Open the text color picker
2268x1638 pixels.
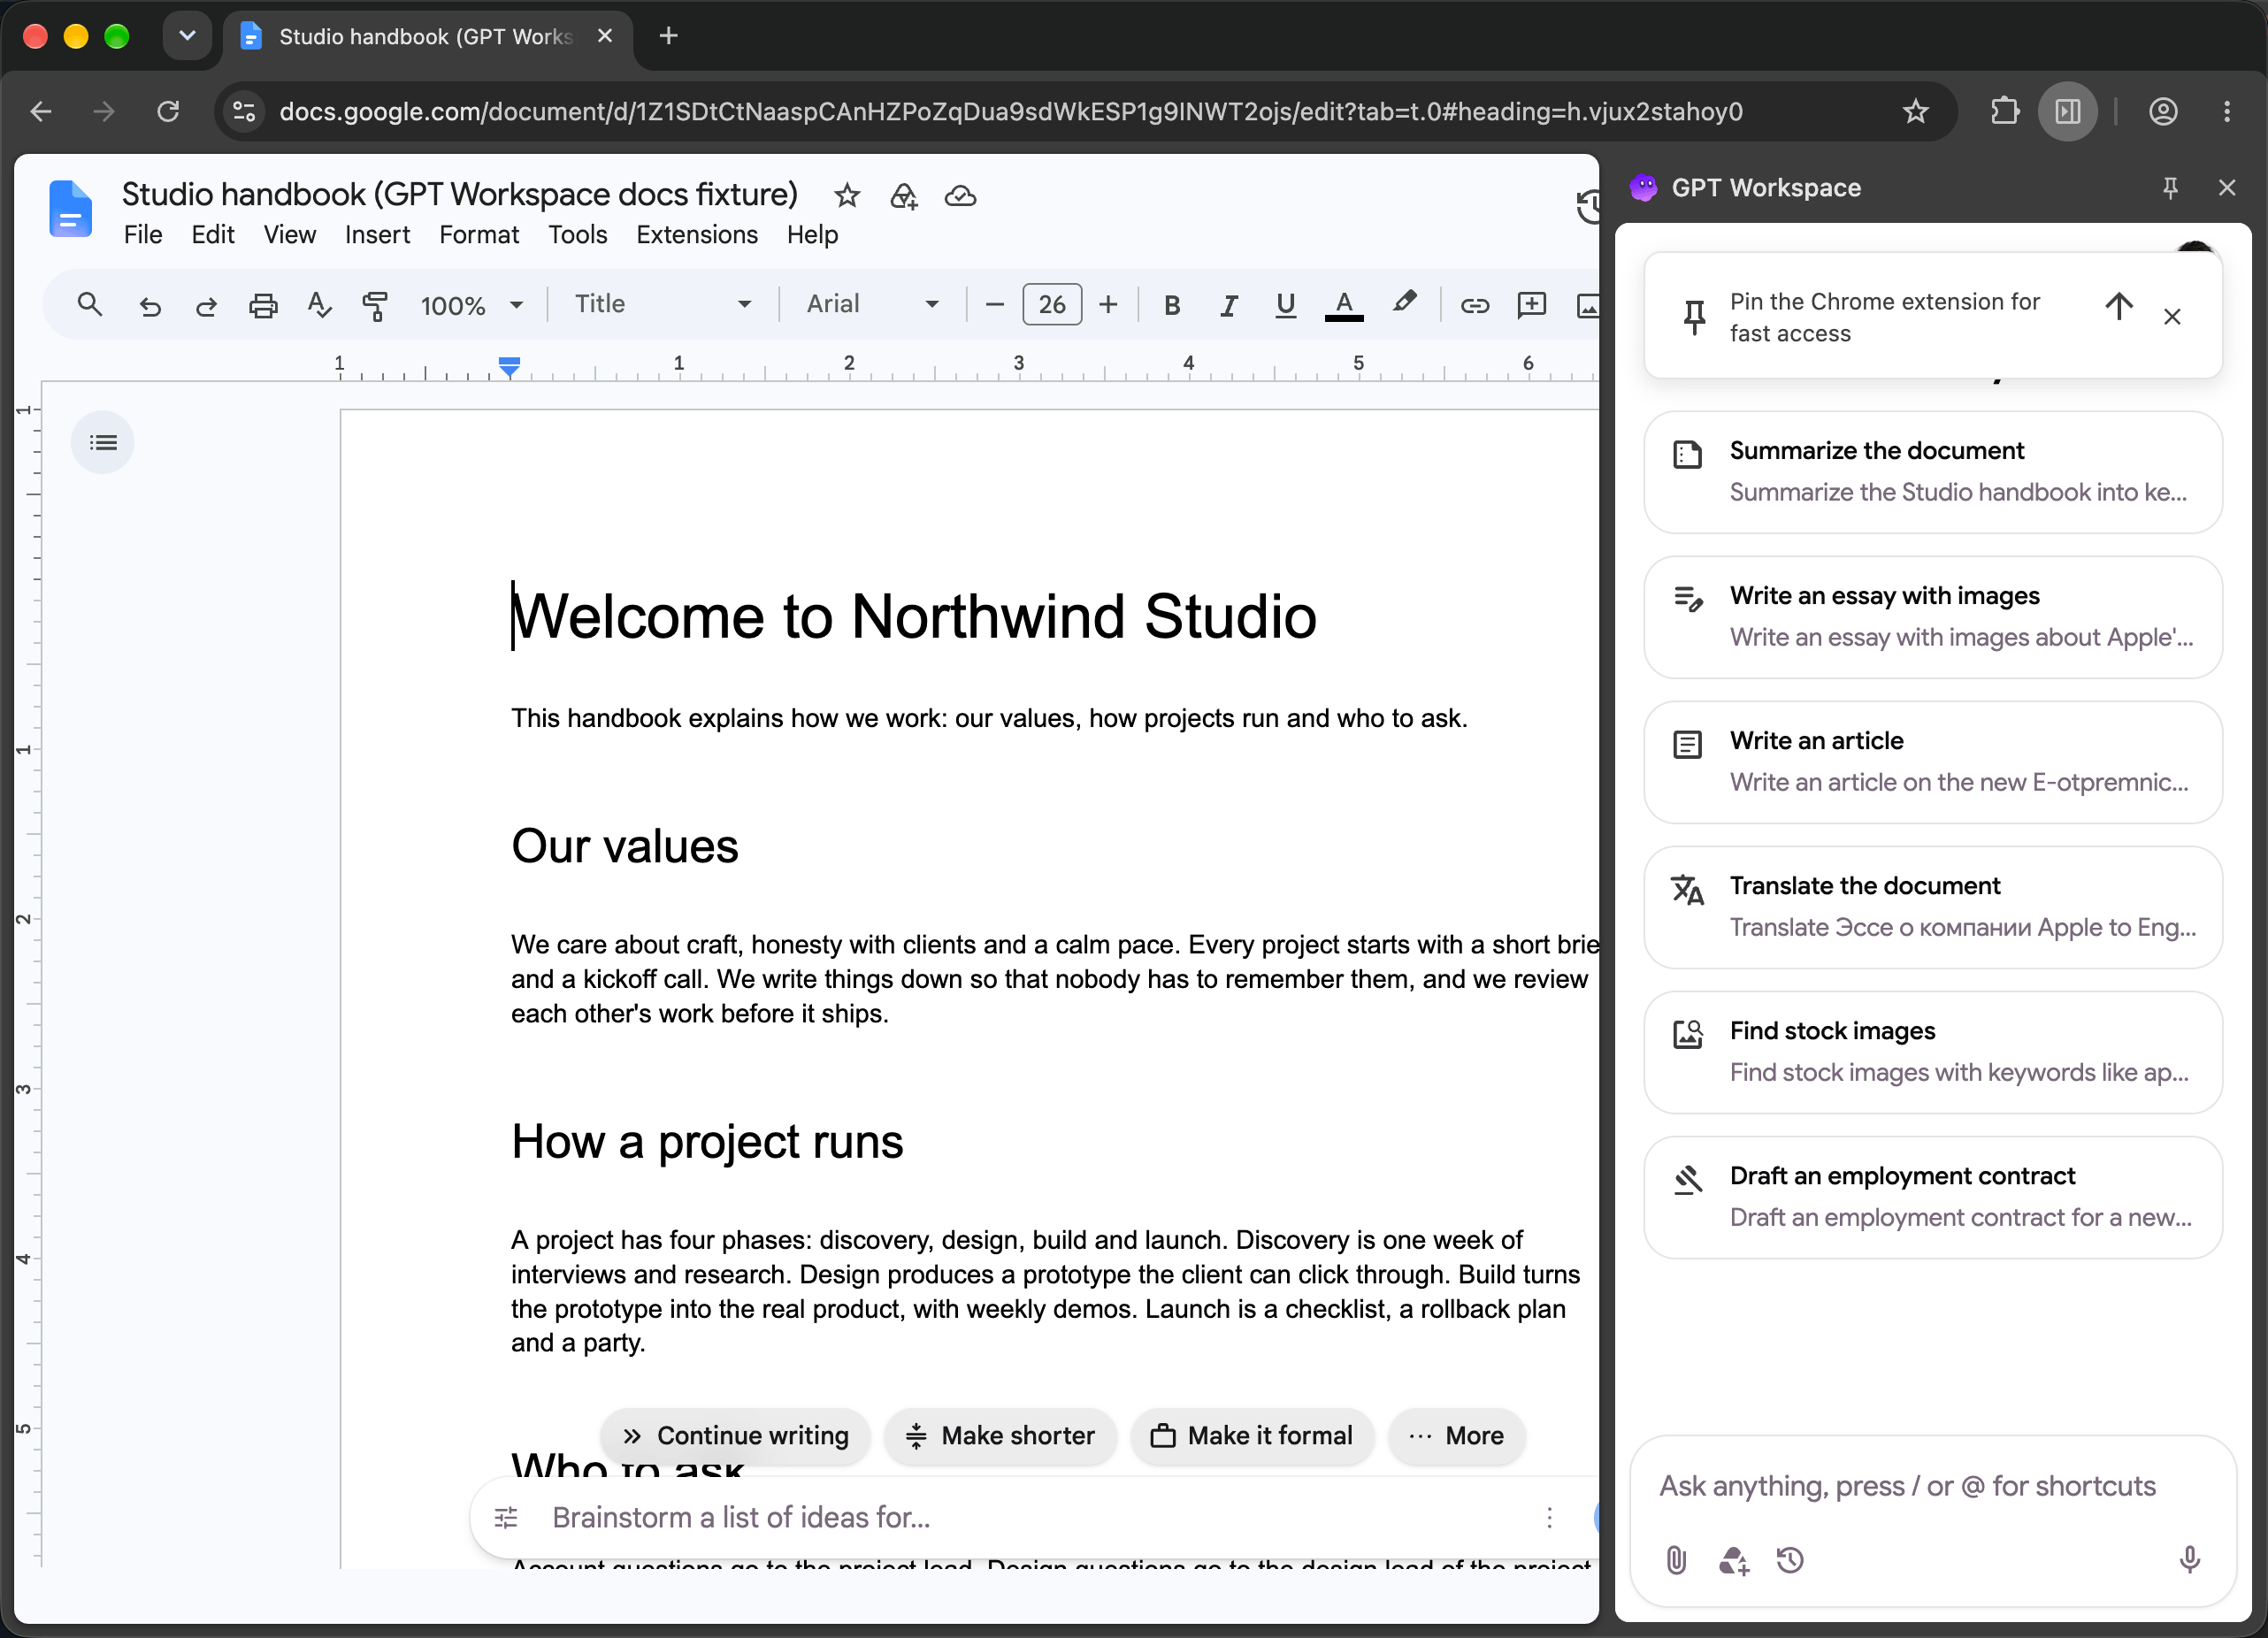tap(1344, 305)
